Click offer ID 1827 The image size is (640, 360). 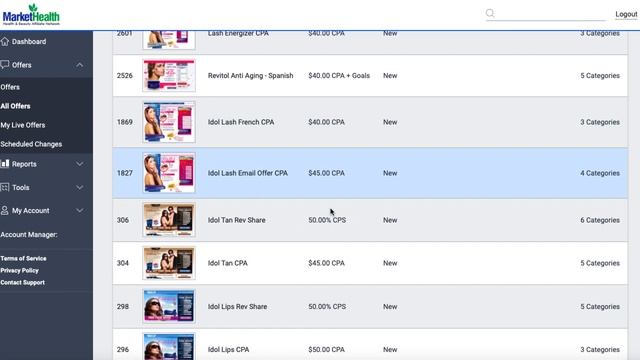click(124, 173)
